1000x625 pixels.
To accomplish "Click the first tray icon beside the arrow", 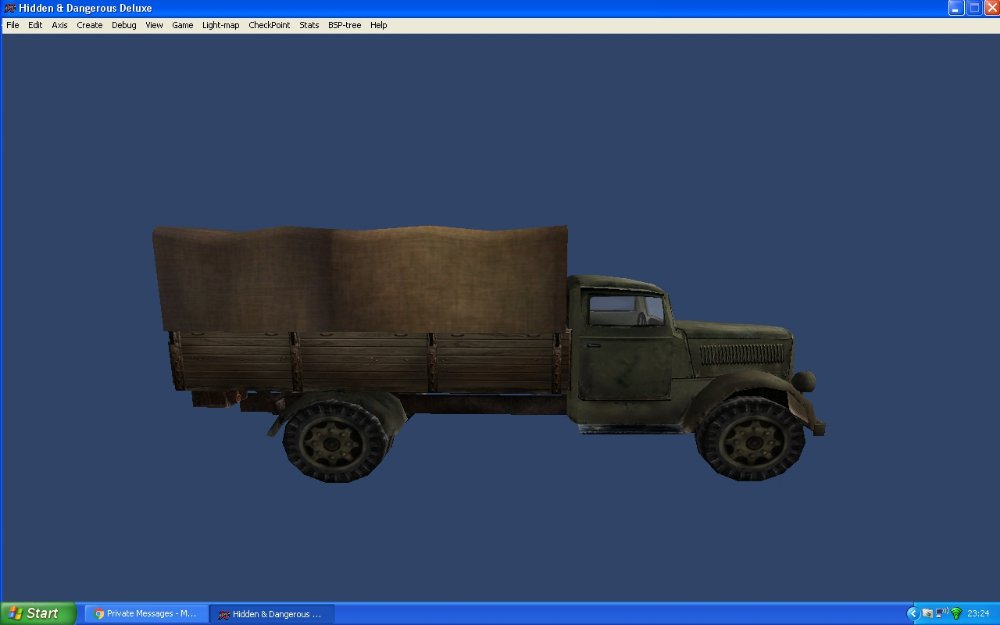I will (x=927, y=614).
